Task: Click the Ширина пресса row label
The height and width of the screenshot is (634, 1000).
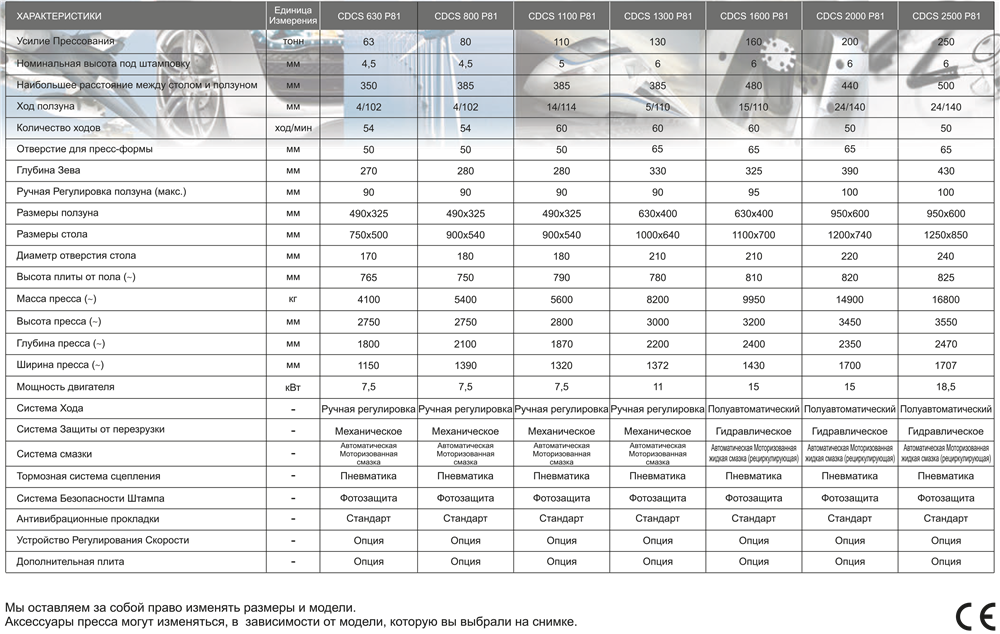Action: 59,365
